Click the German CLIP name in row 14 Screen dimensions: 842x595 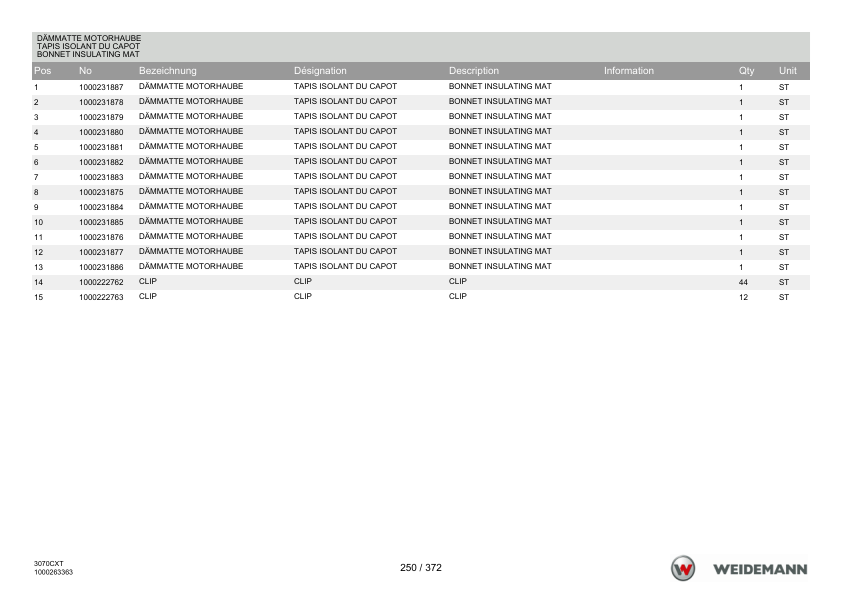[x=148, y=281]
